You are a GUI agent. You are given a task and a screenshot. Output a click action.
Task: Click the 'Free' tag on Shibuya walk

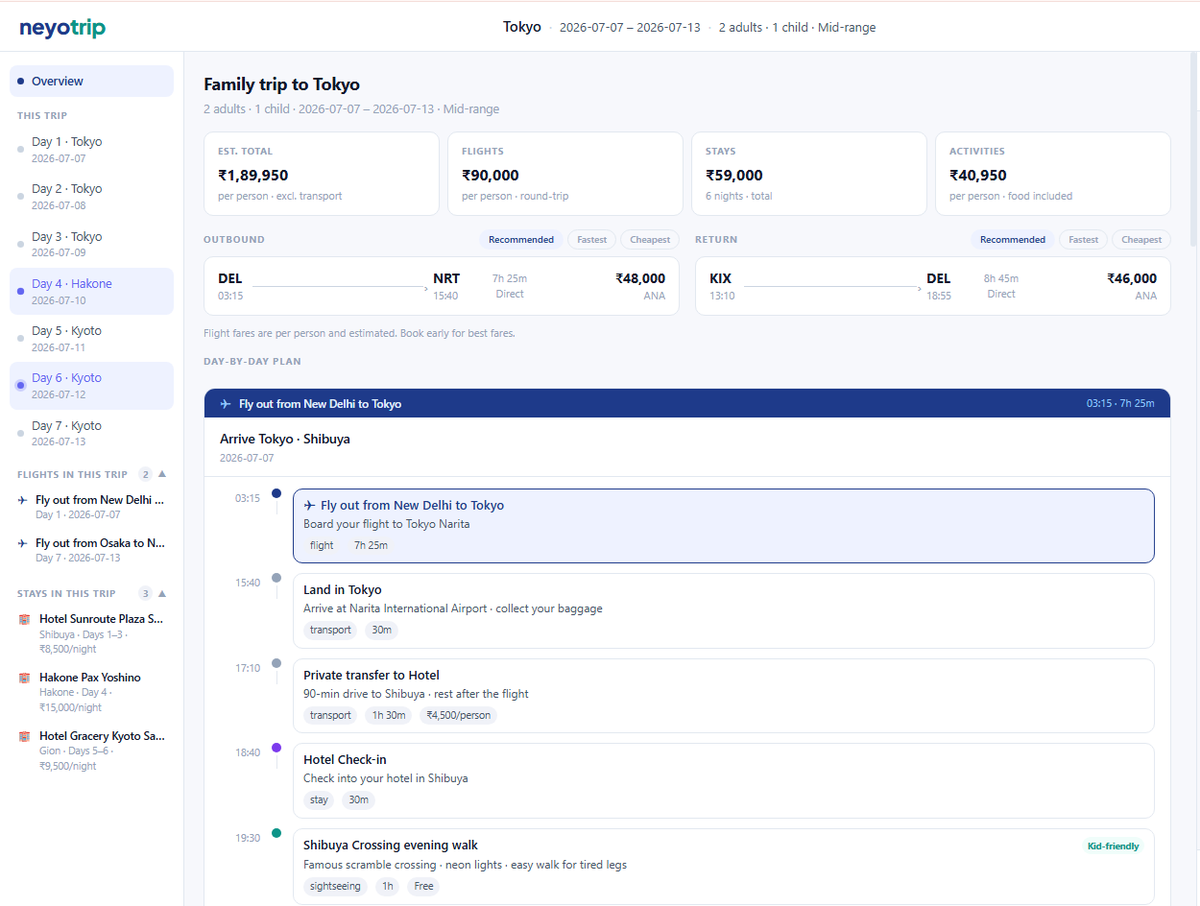coord(424,886)
